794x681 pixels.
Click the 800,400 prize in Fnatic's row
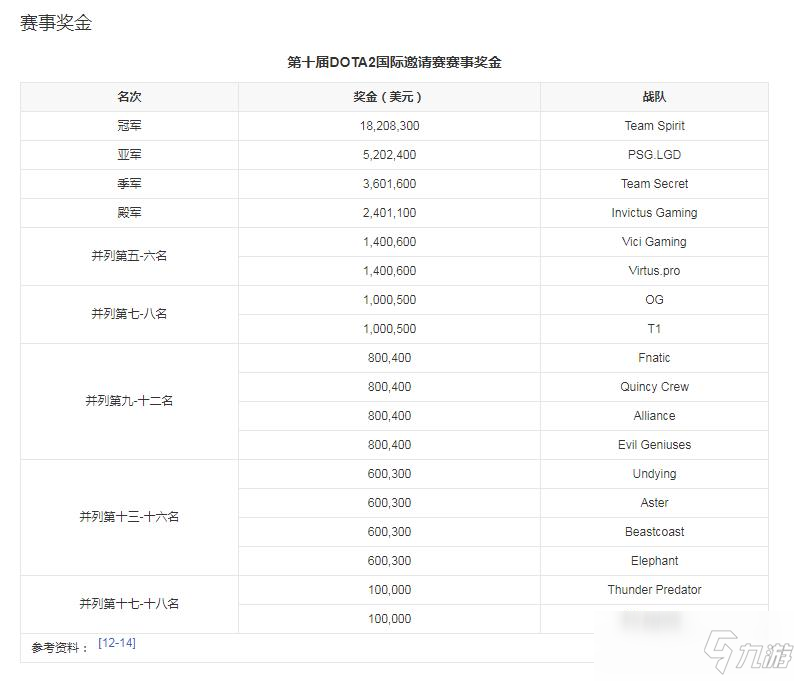point(389,357)
